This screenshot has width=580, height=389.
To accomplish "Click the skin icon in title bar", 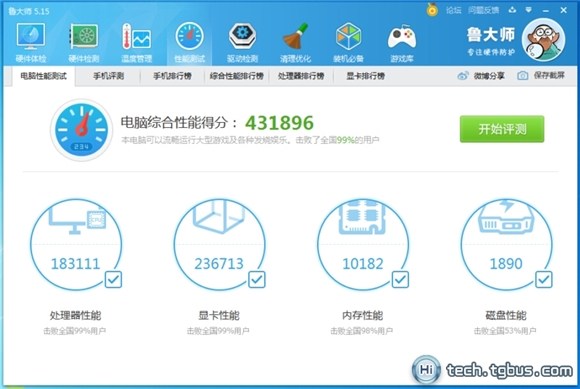I will coord(512,10).
